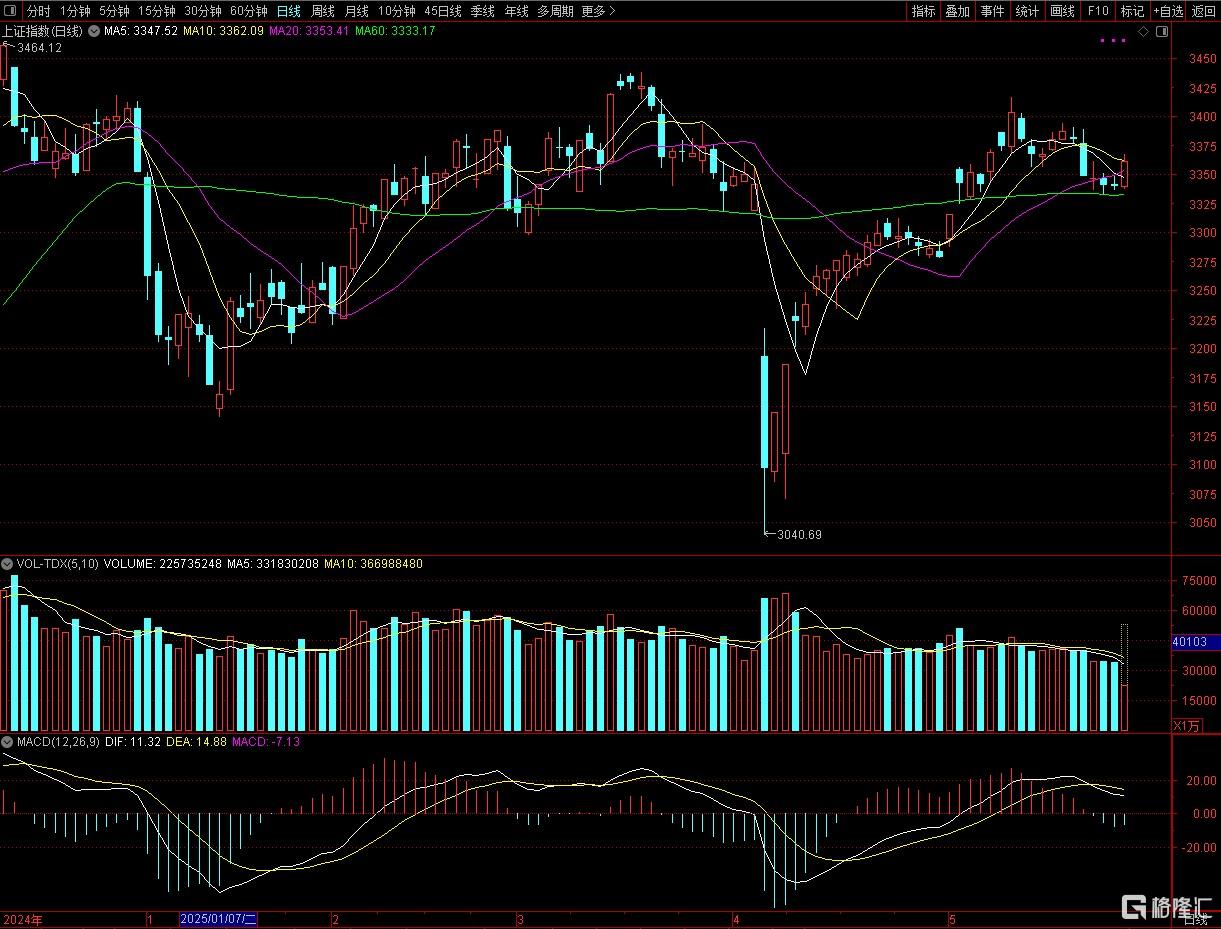Toggle the right panel icon near price axis
The image size is (1221, 929).
(1162, 32)
